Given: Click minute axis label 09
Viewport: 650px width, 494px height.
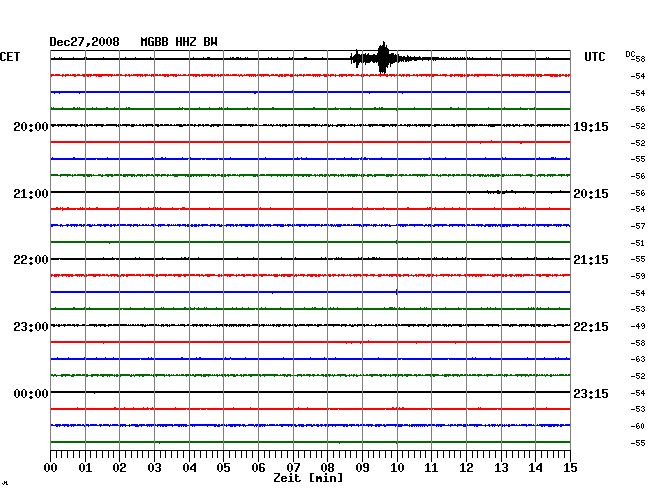Looking at the screenshot, I should [x=362, y=468].
